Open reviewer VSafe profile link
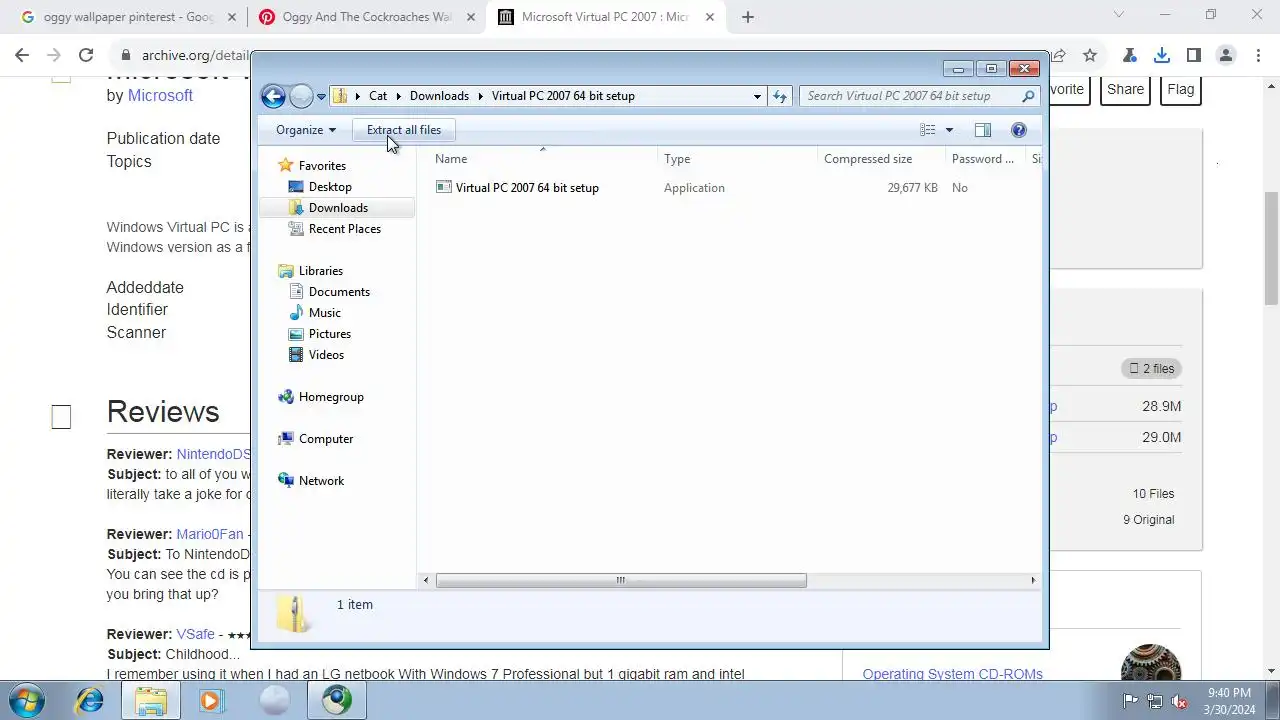The image size is (1280, 720). (196, 634)
